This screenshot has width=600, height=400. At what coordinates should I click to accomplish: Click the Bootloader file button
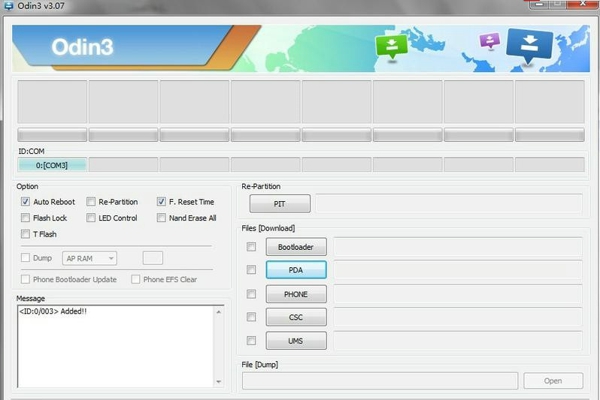[x=295, y=247]
